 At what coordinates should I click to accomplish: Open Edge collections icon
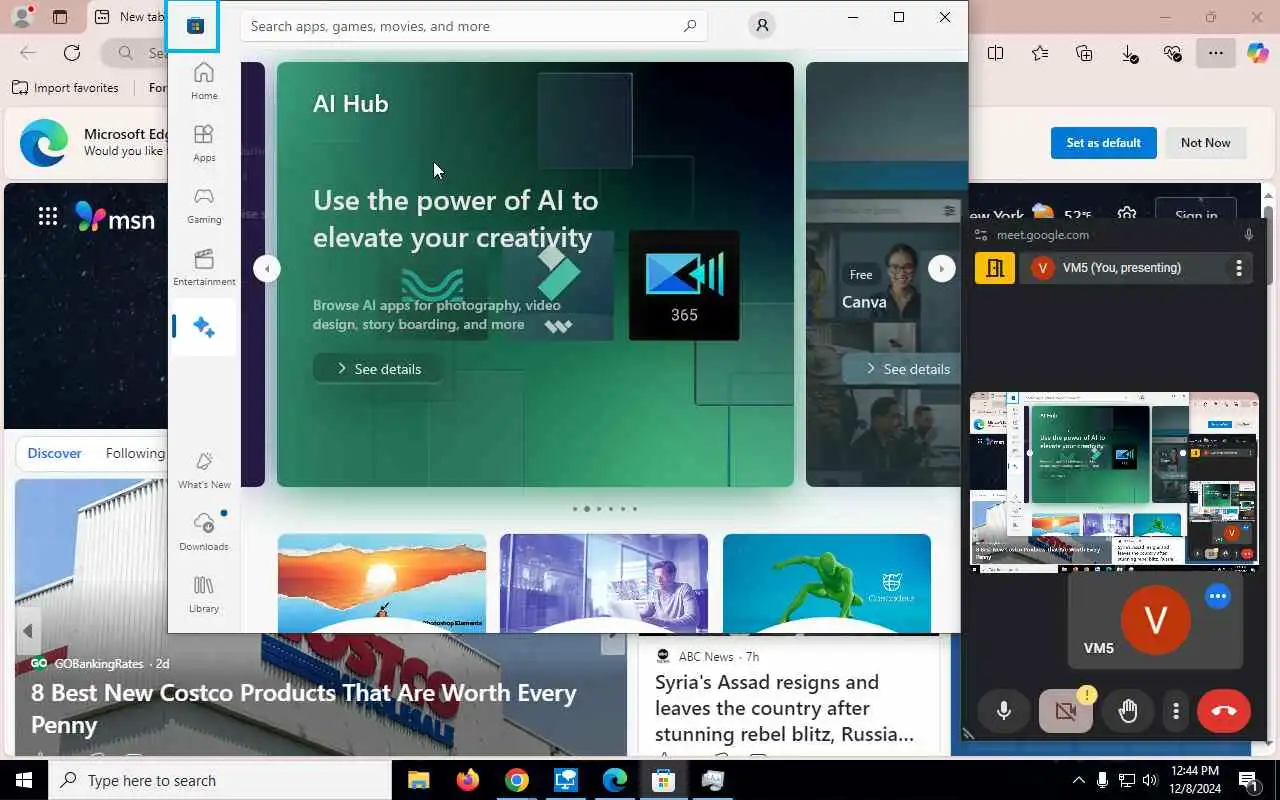(1084, 53)
